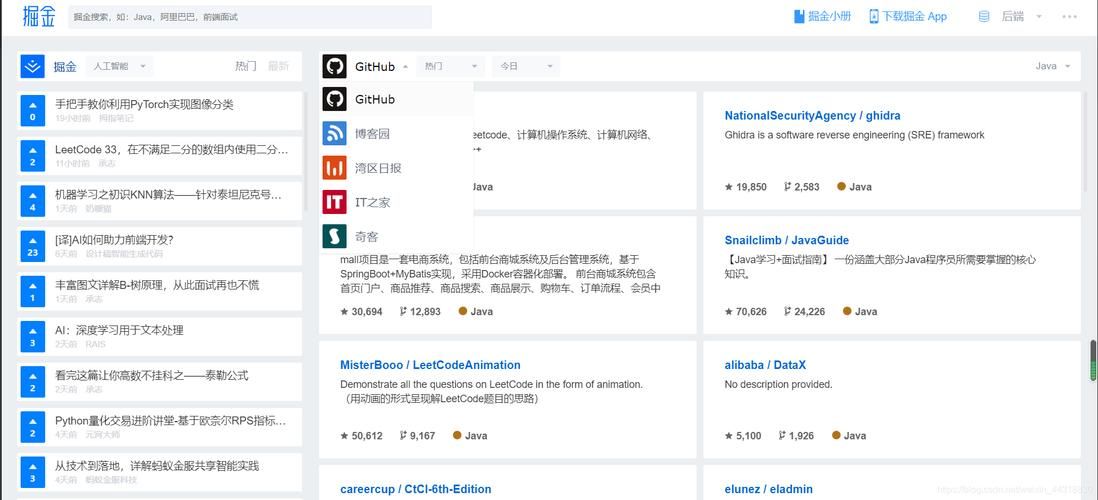Open the Java language dropdown
1098x500 pixels.
[1052, 67]
